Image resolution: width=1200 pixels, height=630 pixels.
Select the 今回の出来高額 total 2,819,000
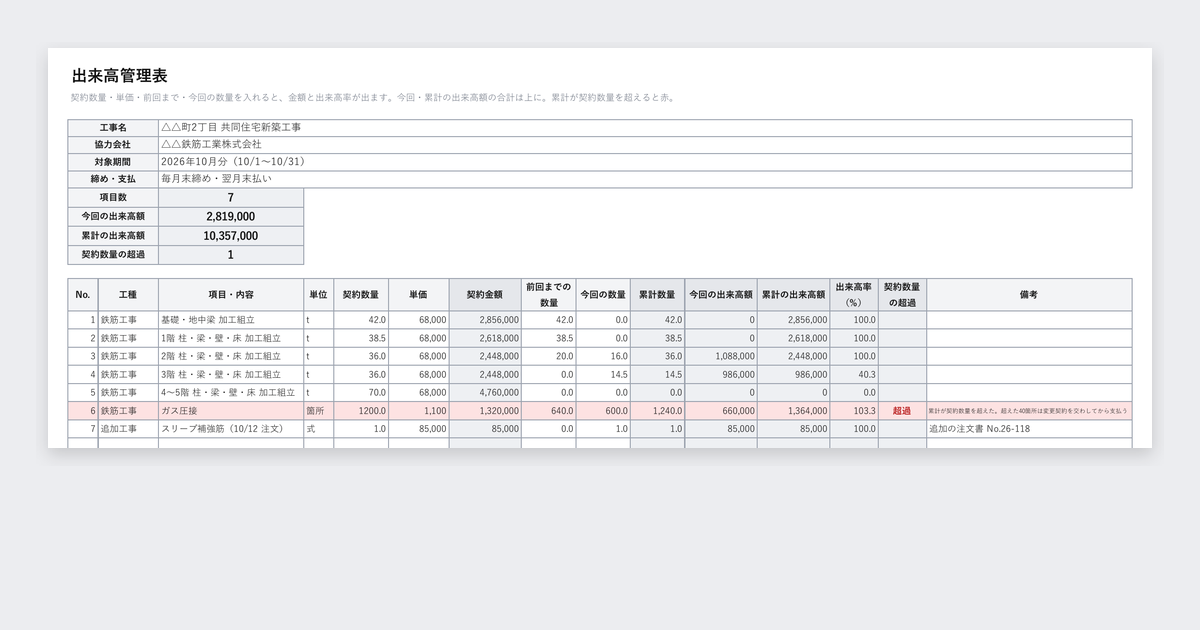pos(231,217)
